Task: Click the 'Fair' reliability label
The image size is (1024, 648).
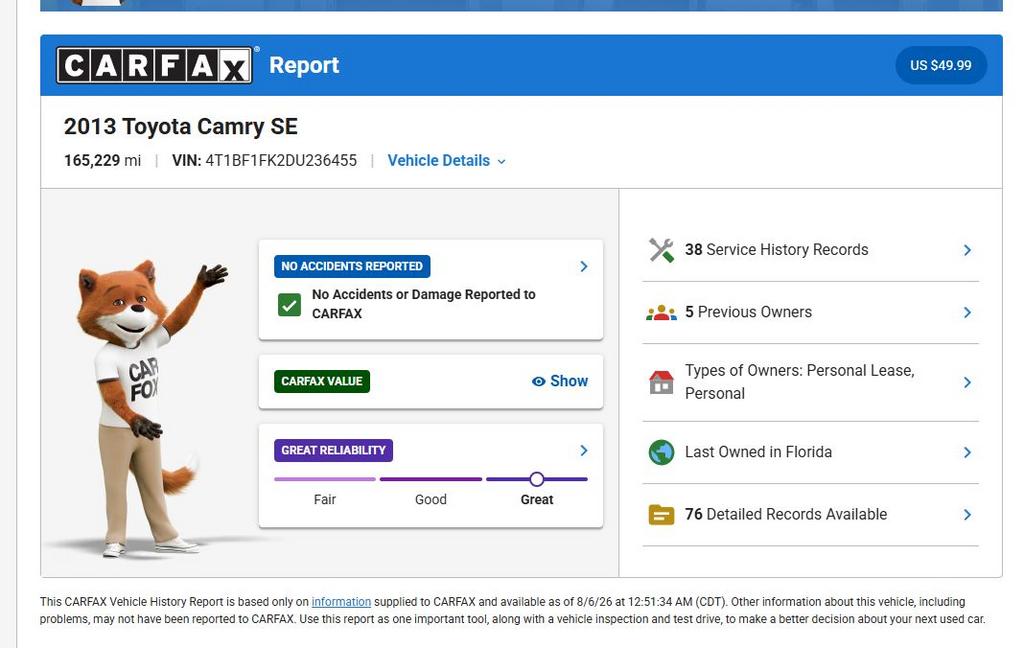Action: pos(325,500)
